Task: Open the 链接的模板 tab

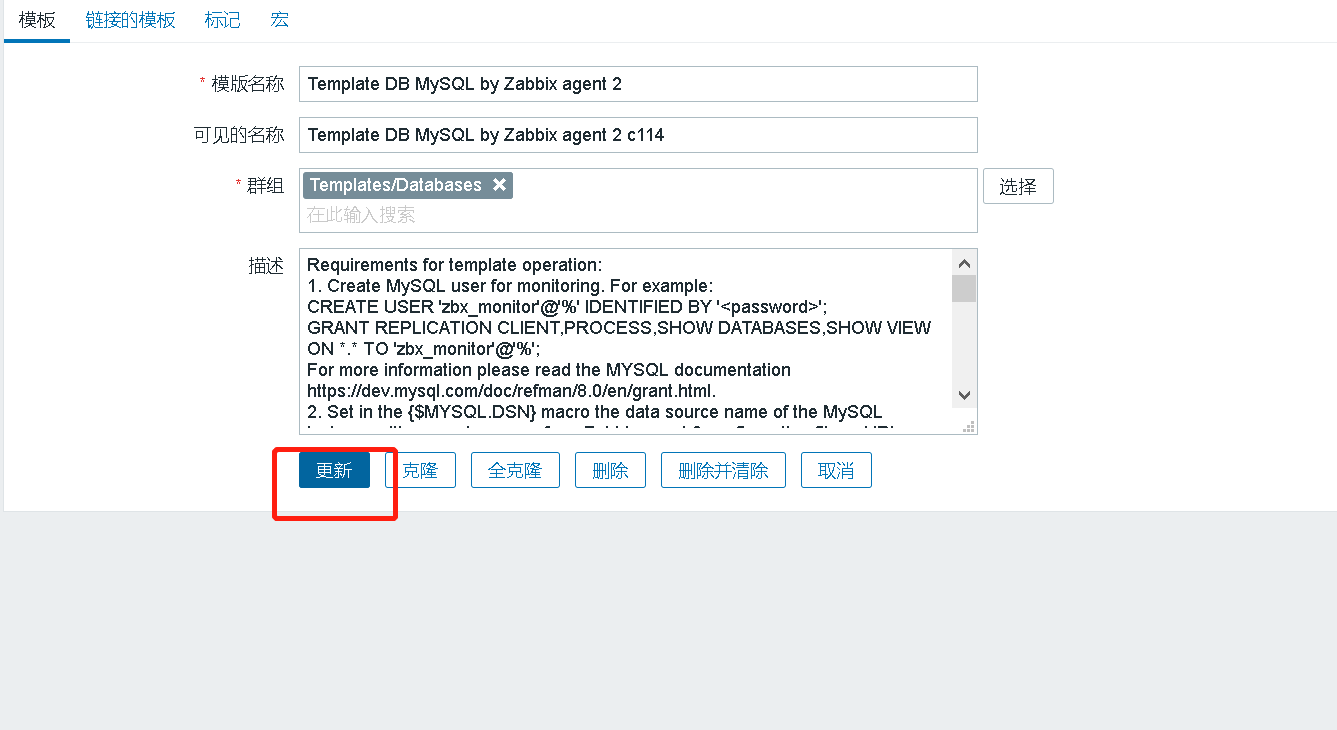Action: point(131,20)
